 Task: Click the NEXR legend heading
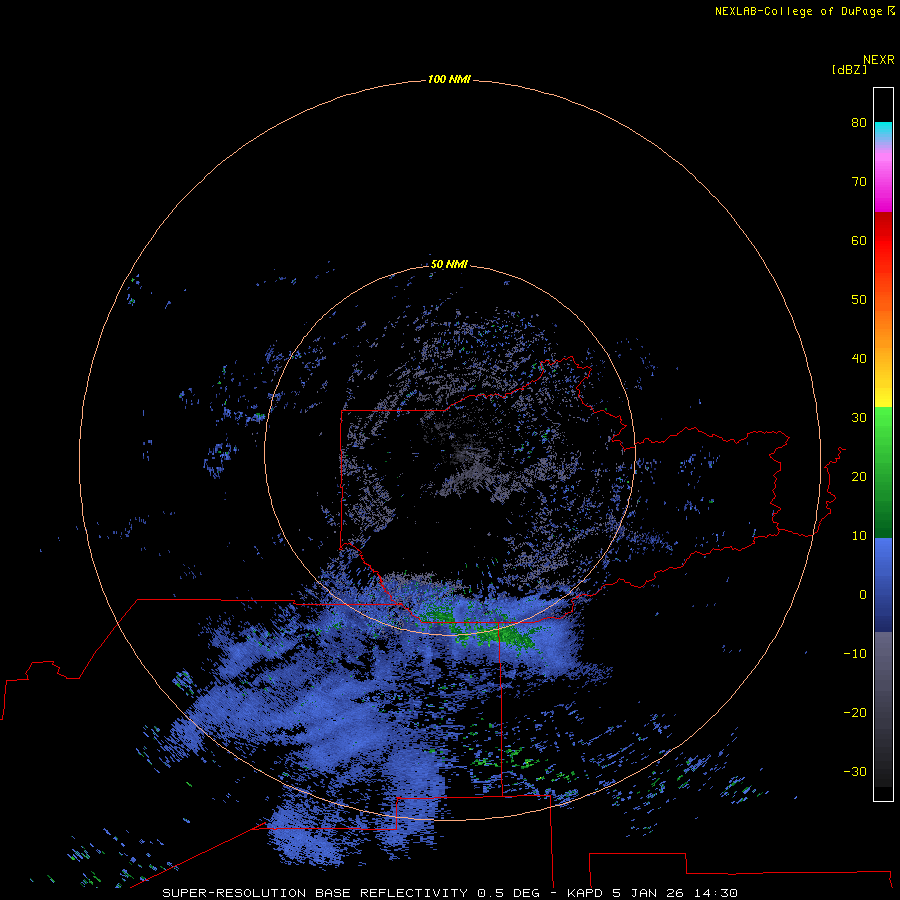tap(879, 60)
